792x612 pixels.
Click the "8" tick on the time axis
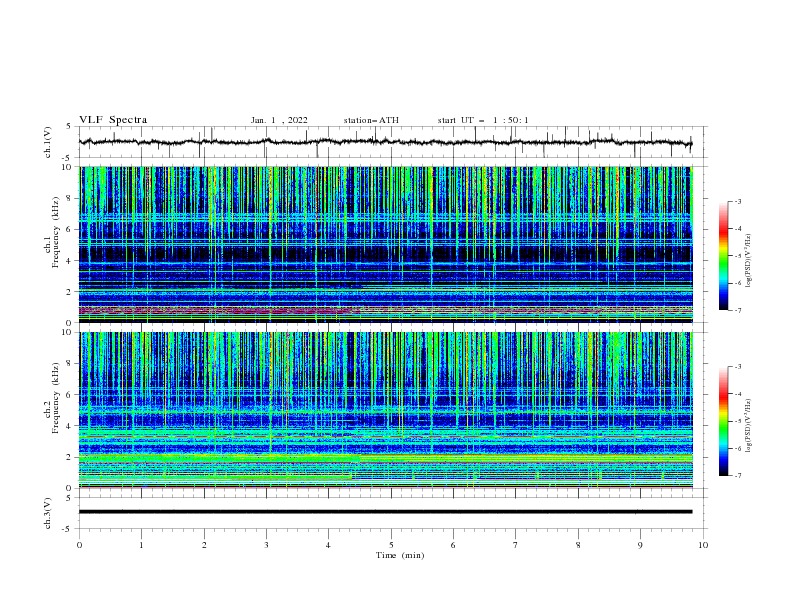pos(578,545)
